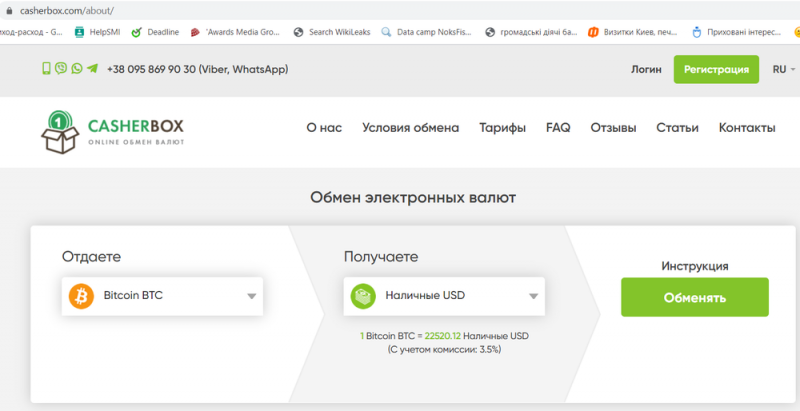
Task: Click the CasherBox logo
Action: point(113,131)
